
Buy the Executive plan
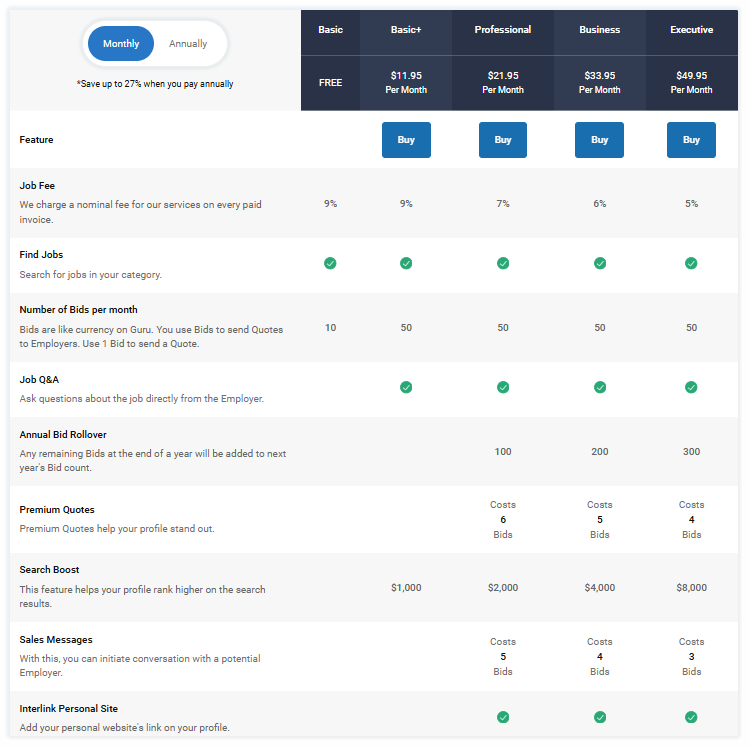click(691, 140)
